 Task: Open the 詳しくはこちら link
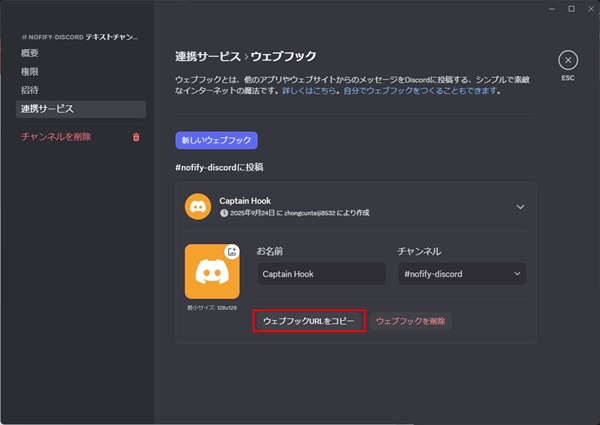coord(309,91)
